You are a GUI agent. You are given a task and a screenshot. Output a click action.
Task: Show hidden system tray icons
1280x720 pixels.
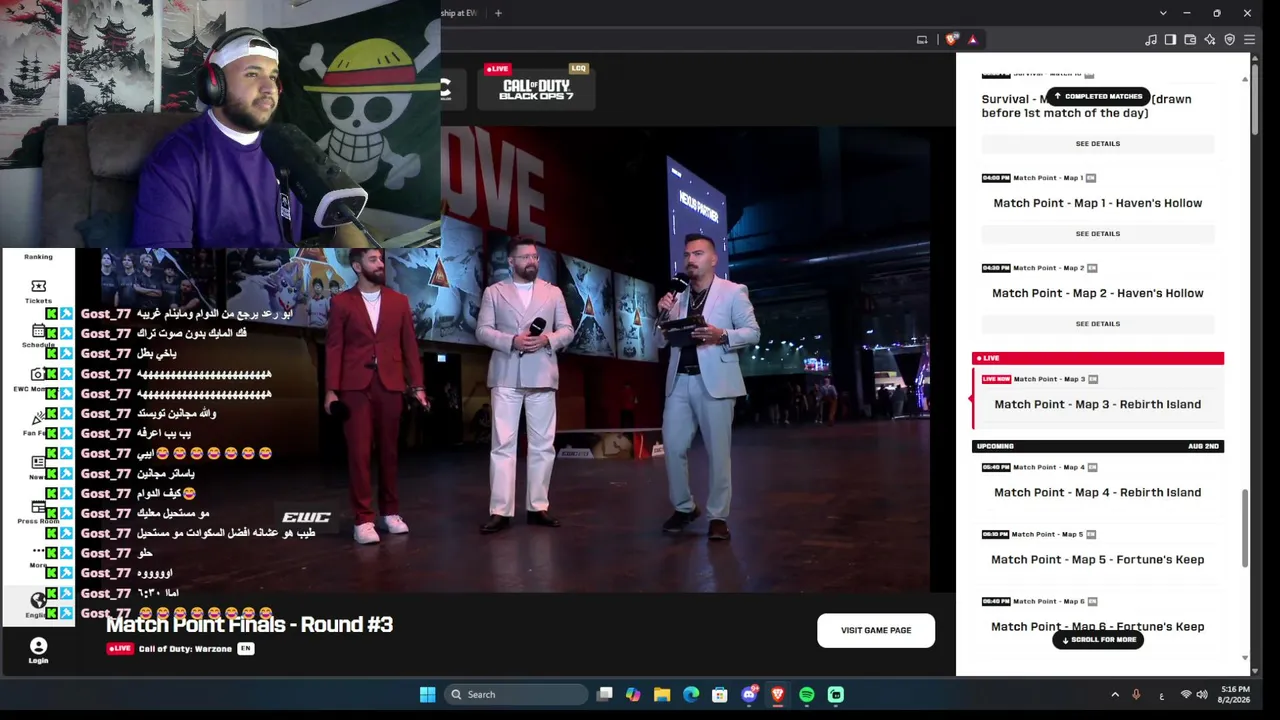click(x=1115, y=695)
